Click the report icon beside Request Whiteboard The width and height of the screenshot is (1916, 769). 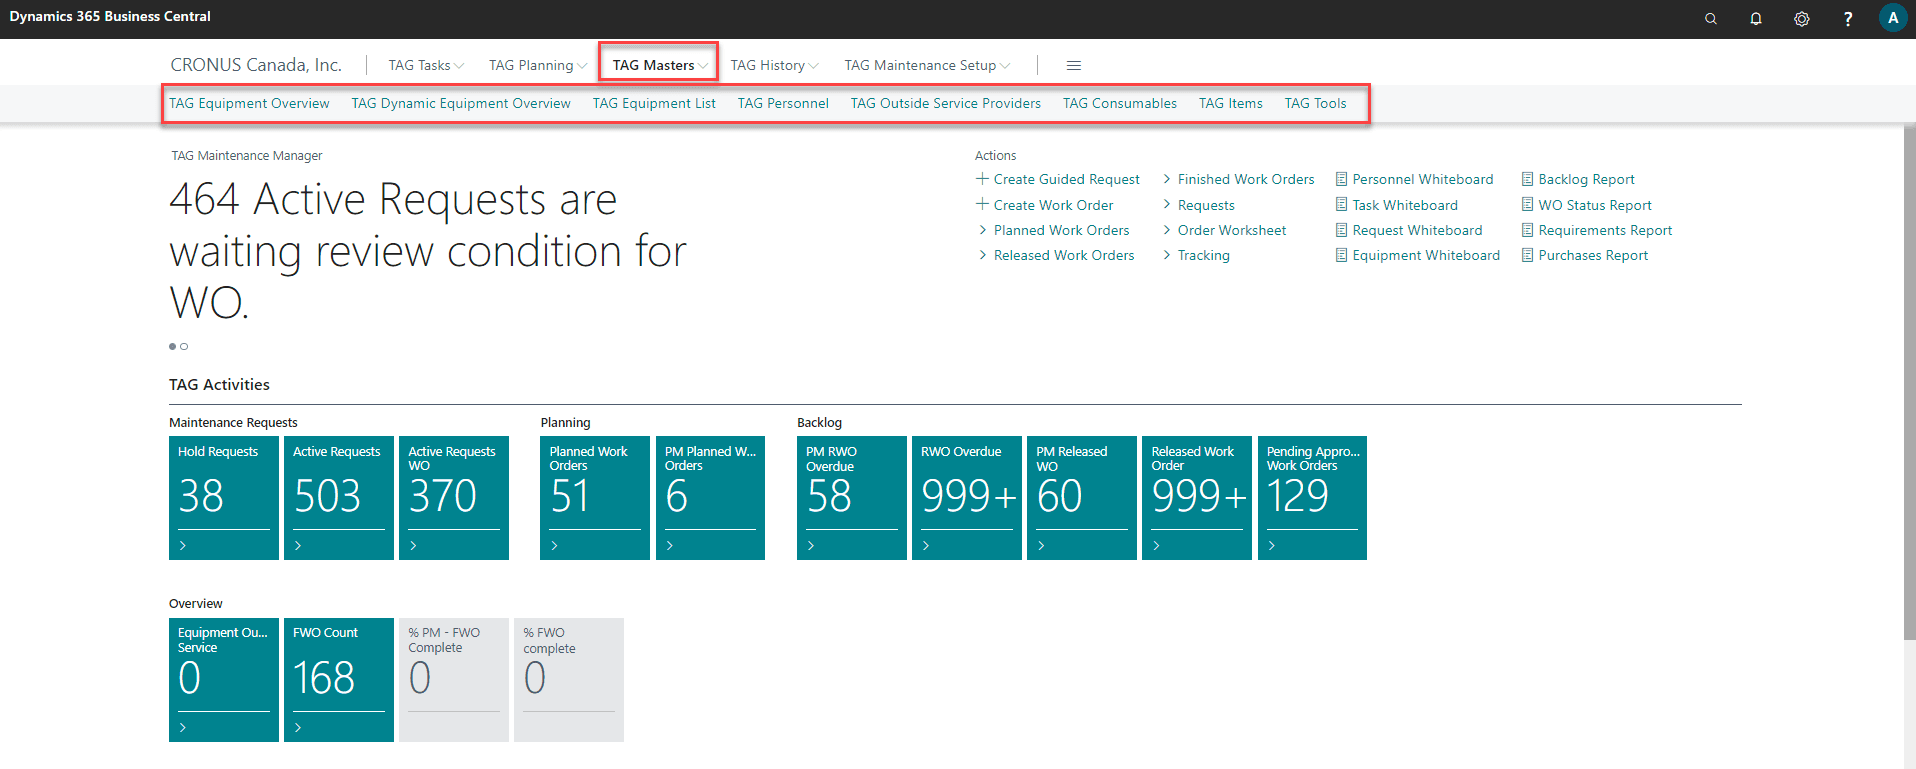pos(1342,230)
